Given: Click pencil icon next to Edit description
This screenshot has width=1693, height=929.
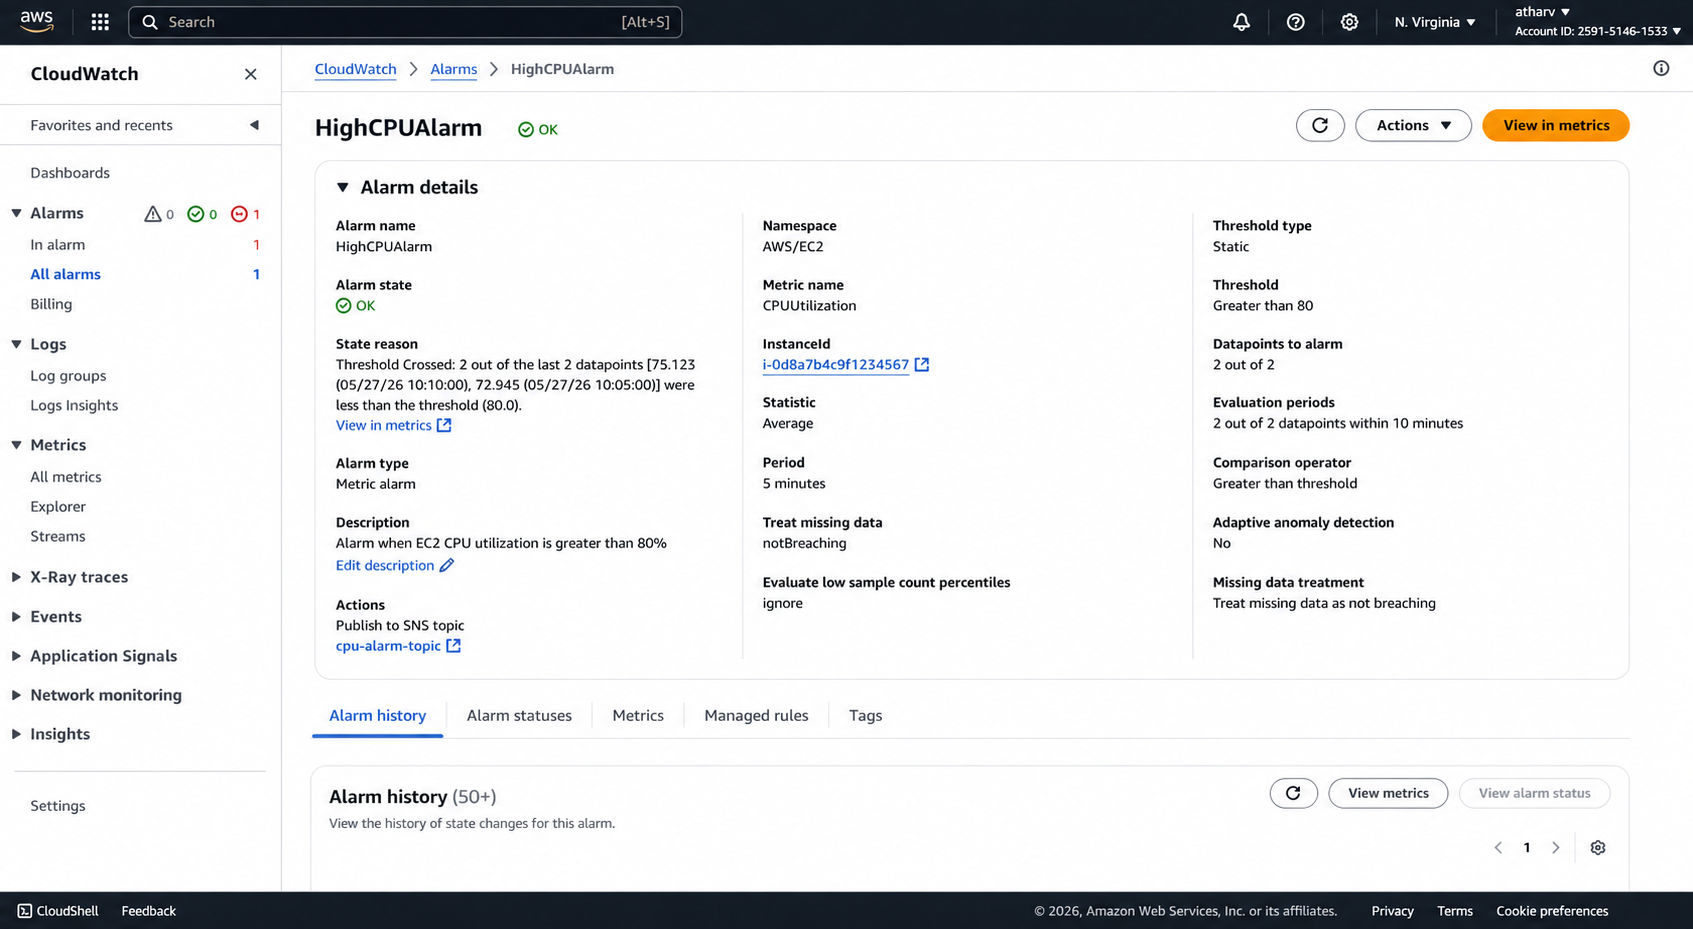Looking at the screenshot, I should coord(447,565).
